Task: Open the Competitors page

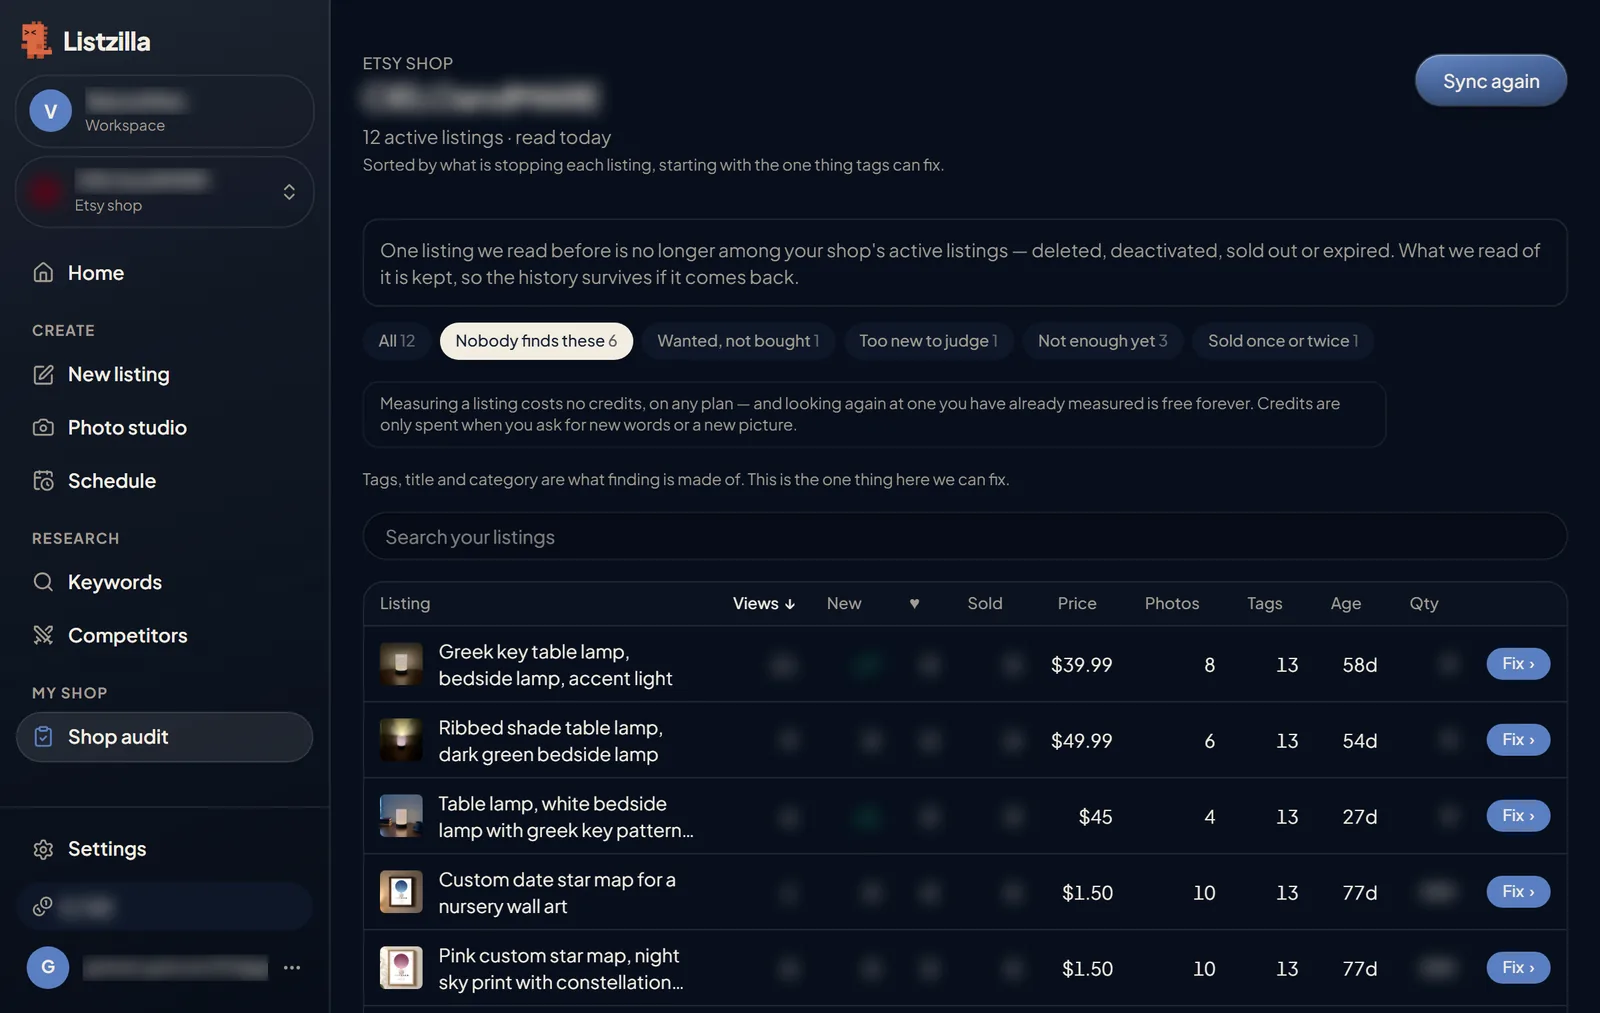Action: pos(164,635)
